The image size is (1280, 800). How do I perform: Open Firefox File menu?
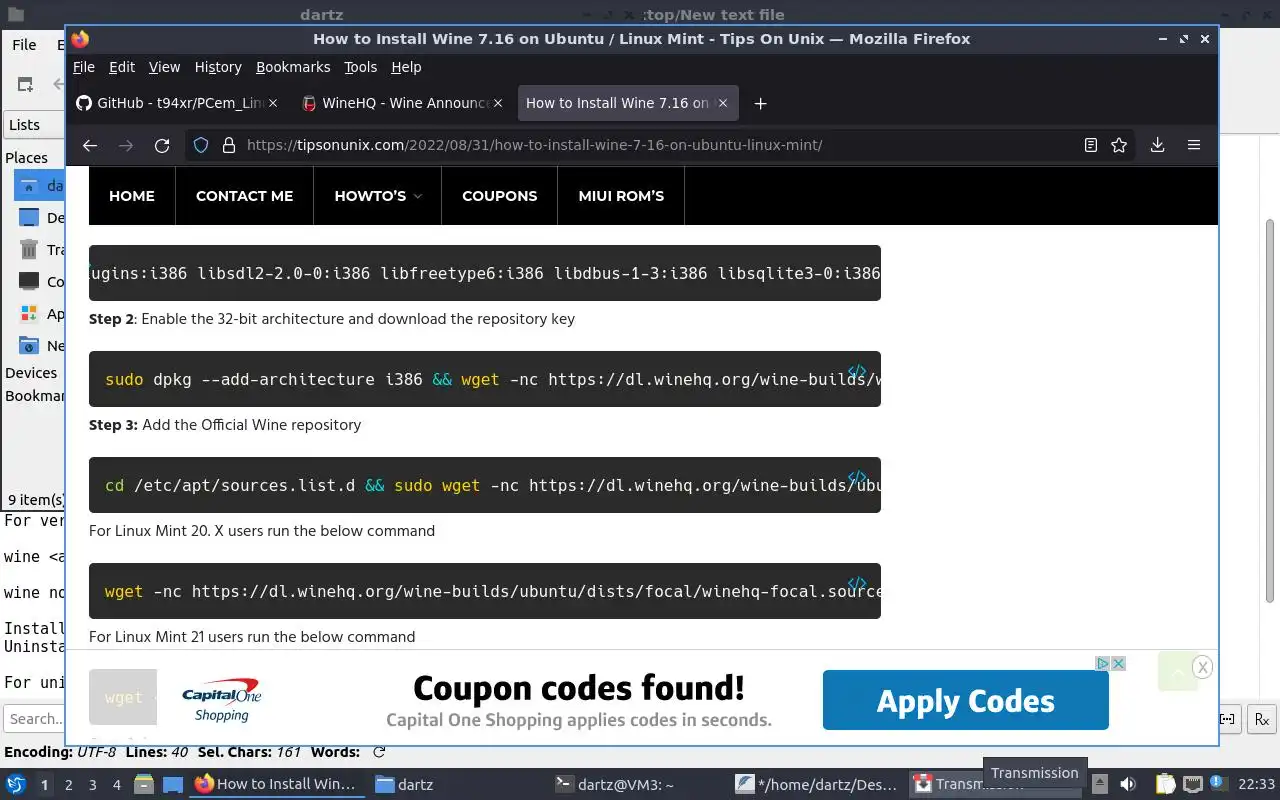(84, 67)
